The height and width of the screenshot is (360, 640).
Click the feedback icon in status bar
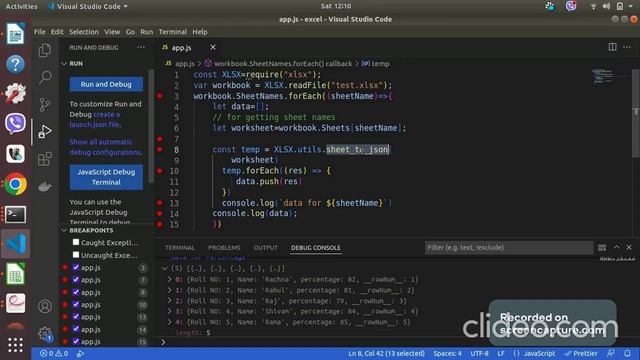coord(611,353)
